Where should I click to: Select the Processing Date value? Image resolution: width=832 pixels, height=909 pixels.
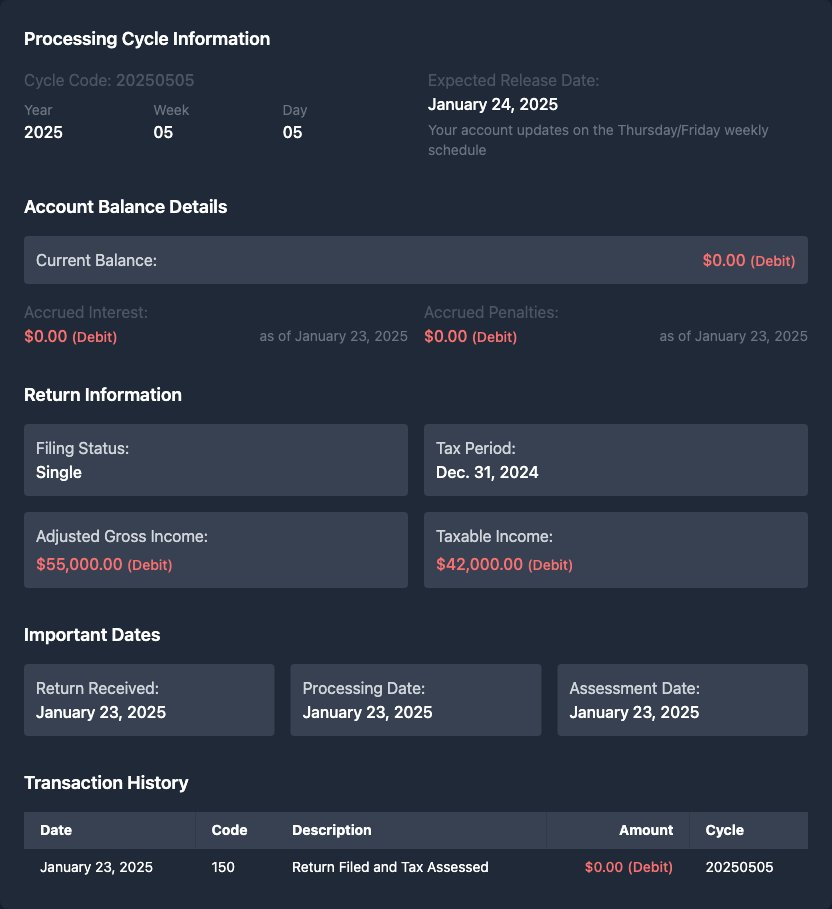[x=368, y=712]
